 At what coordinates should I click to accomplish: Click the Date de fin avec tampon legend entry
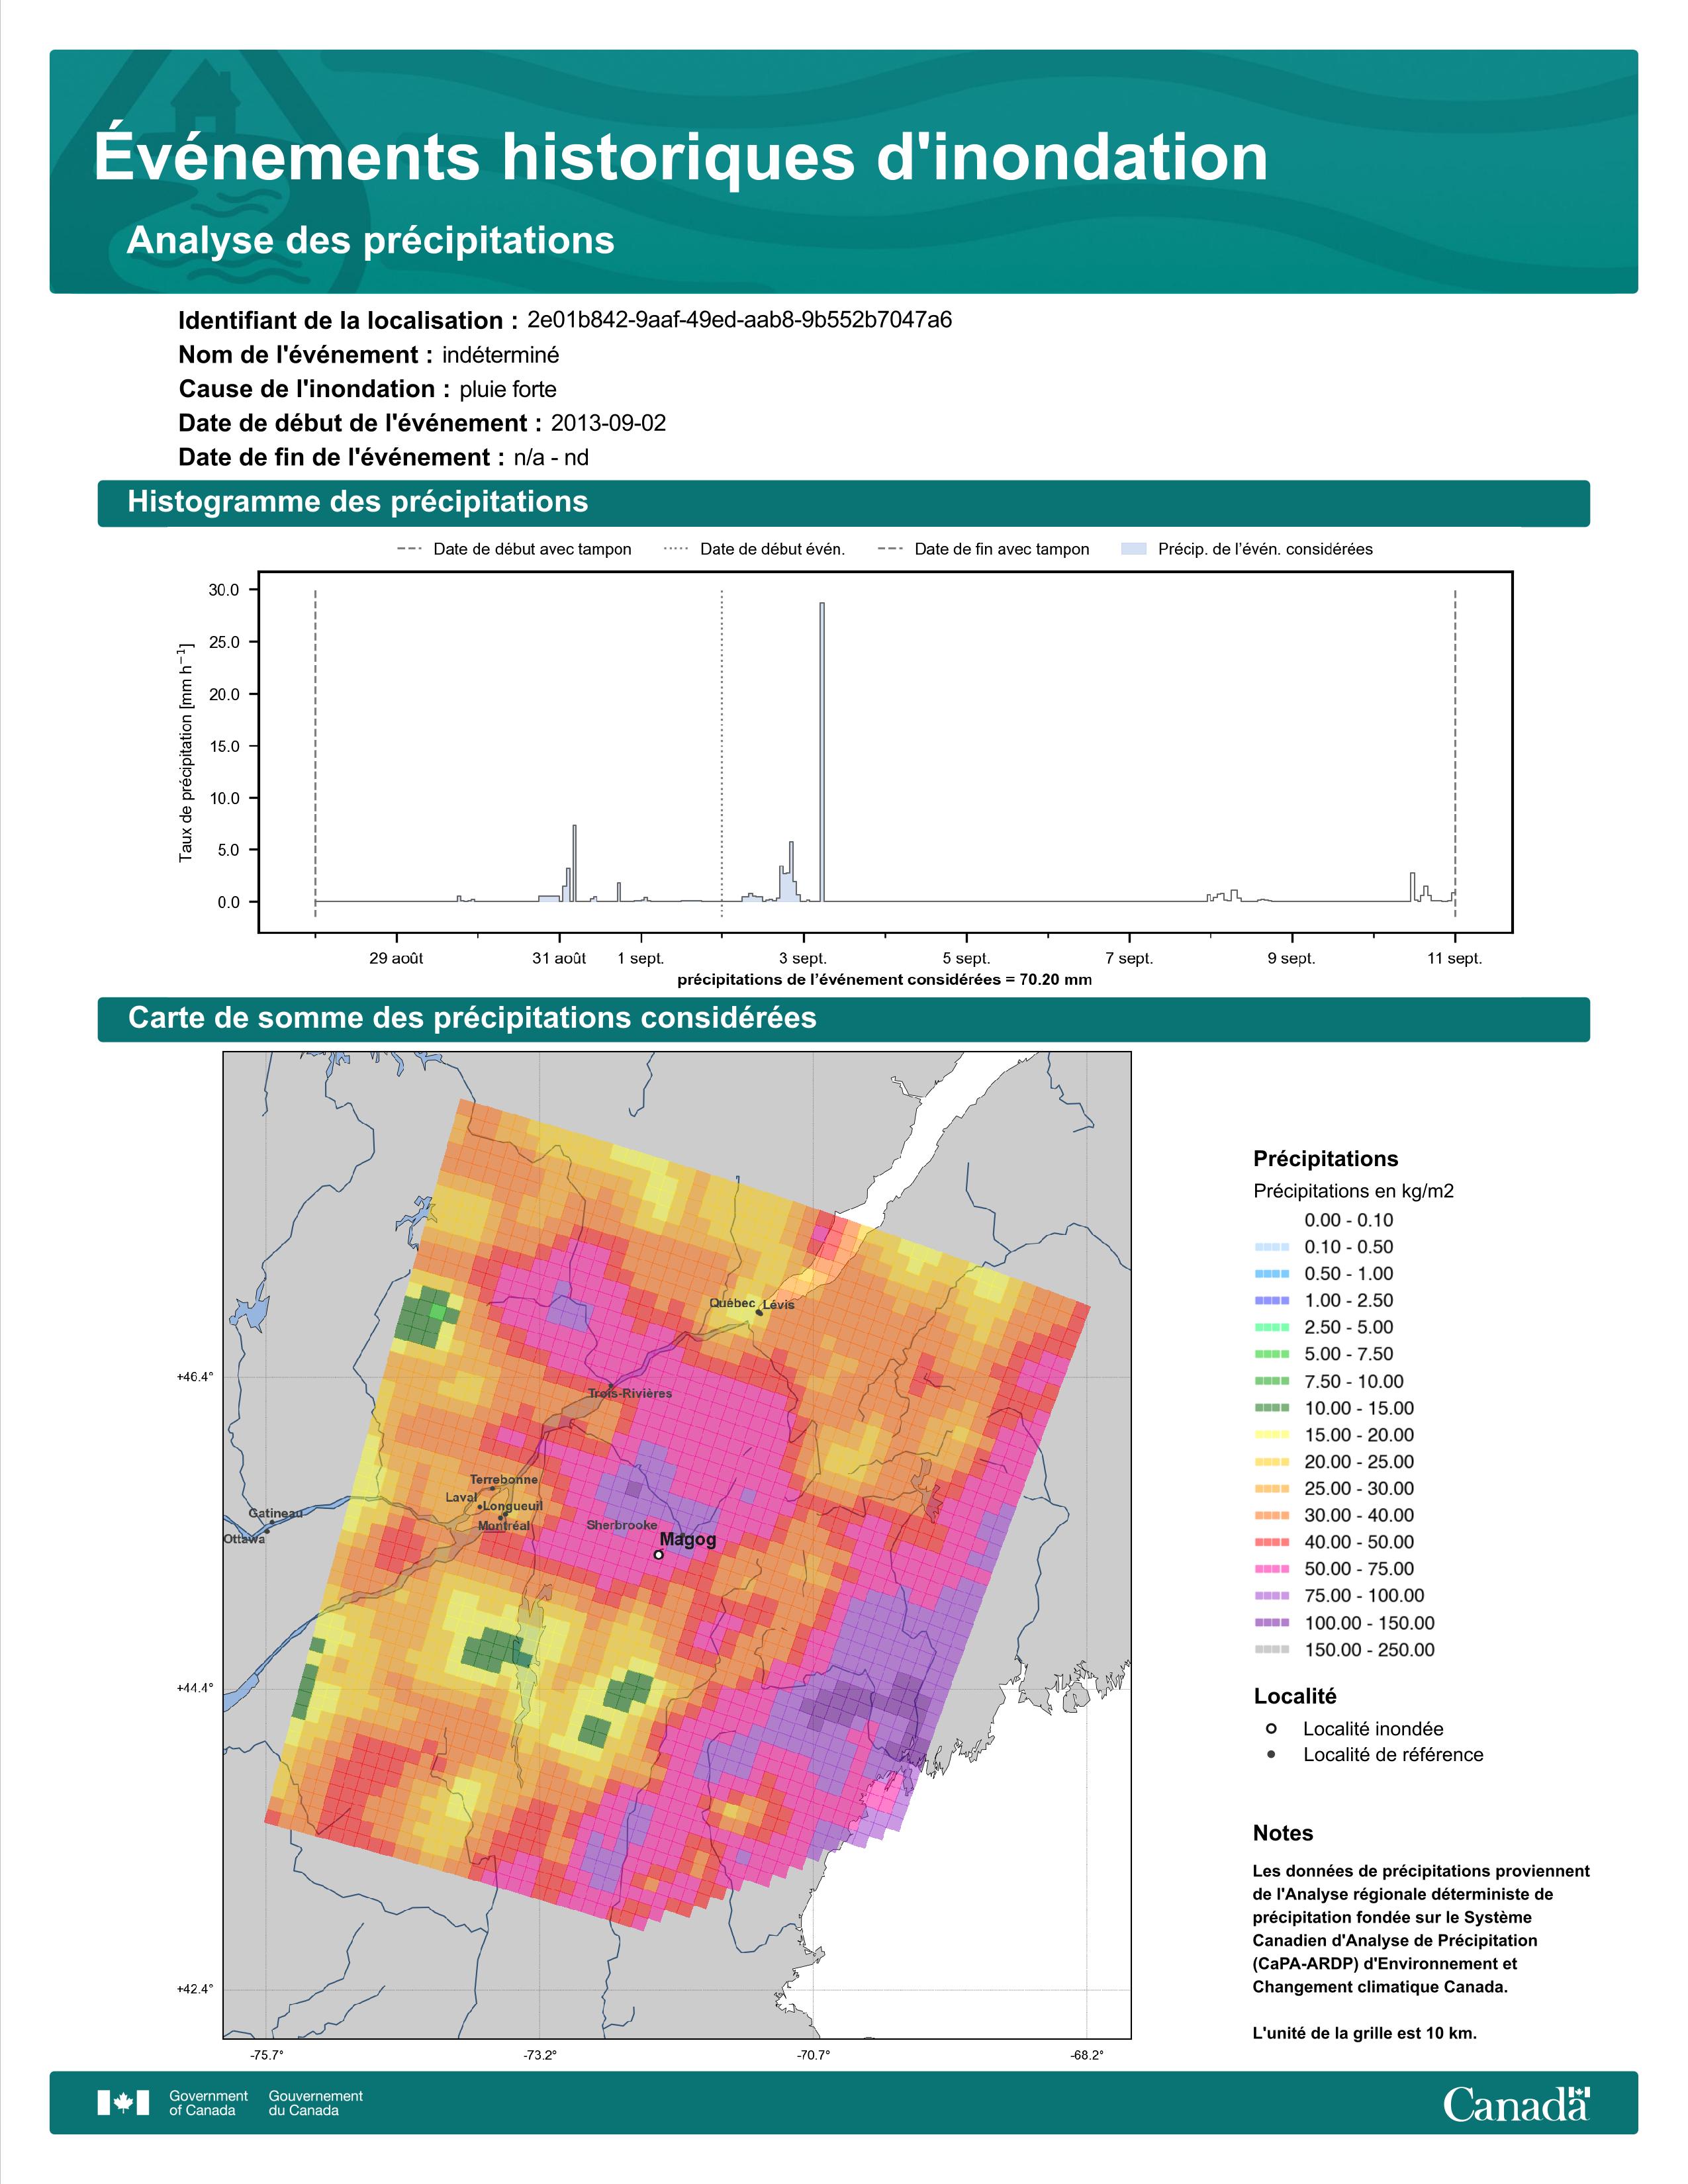[x=983, y=549]
